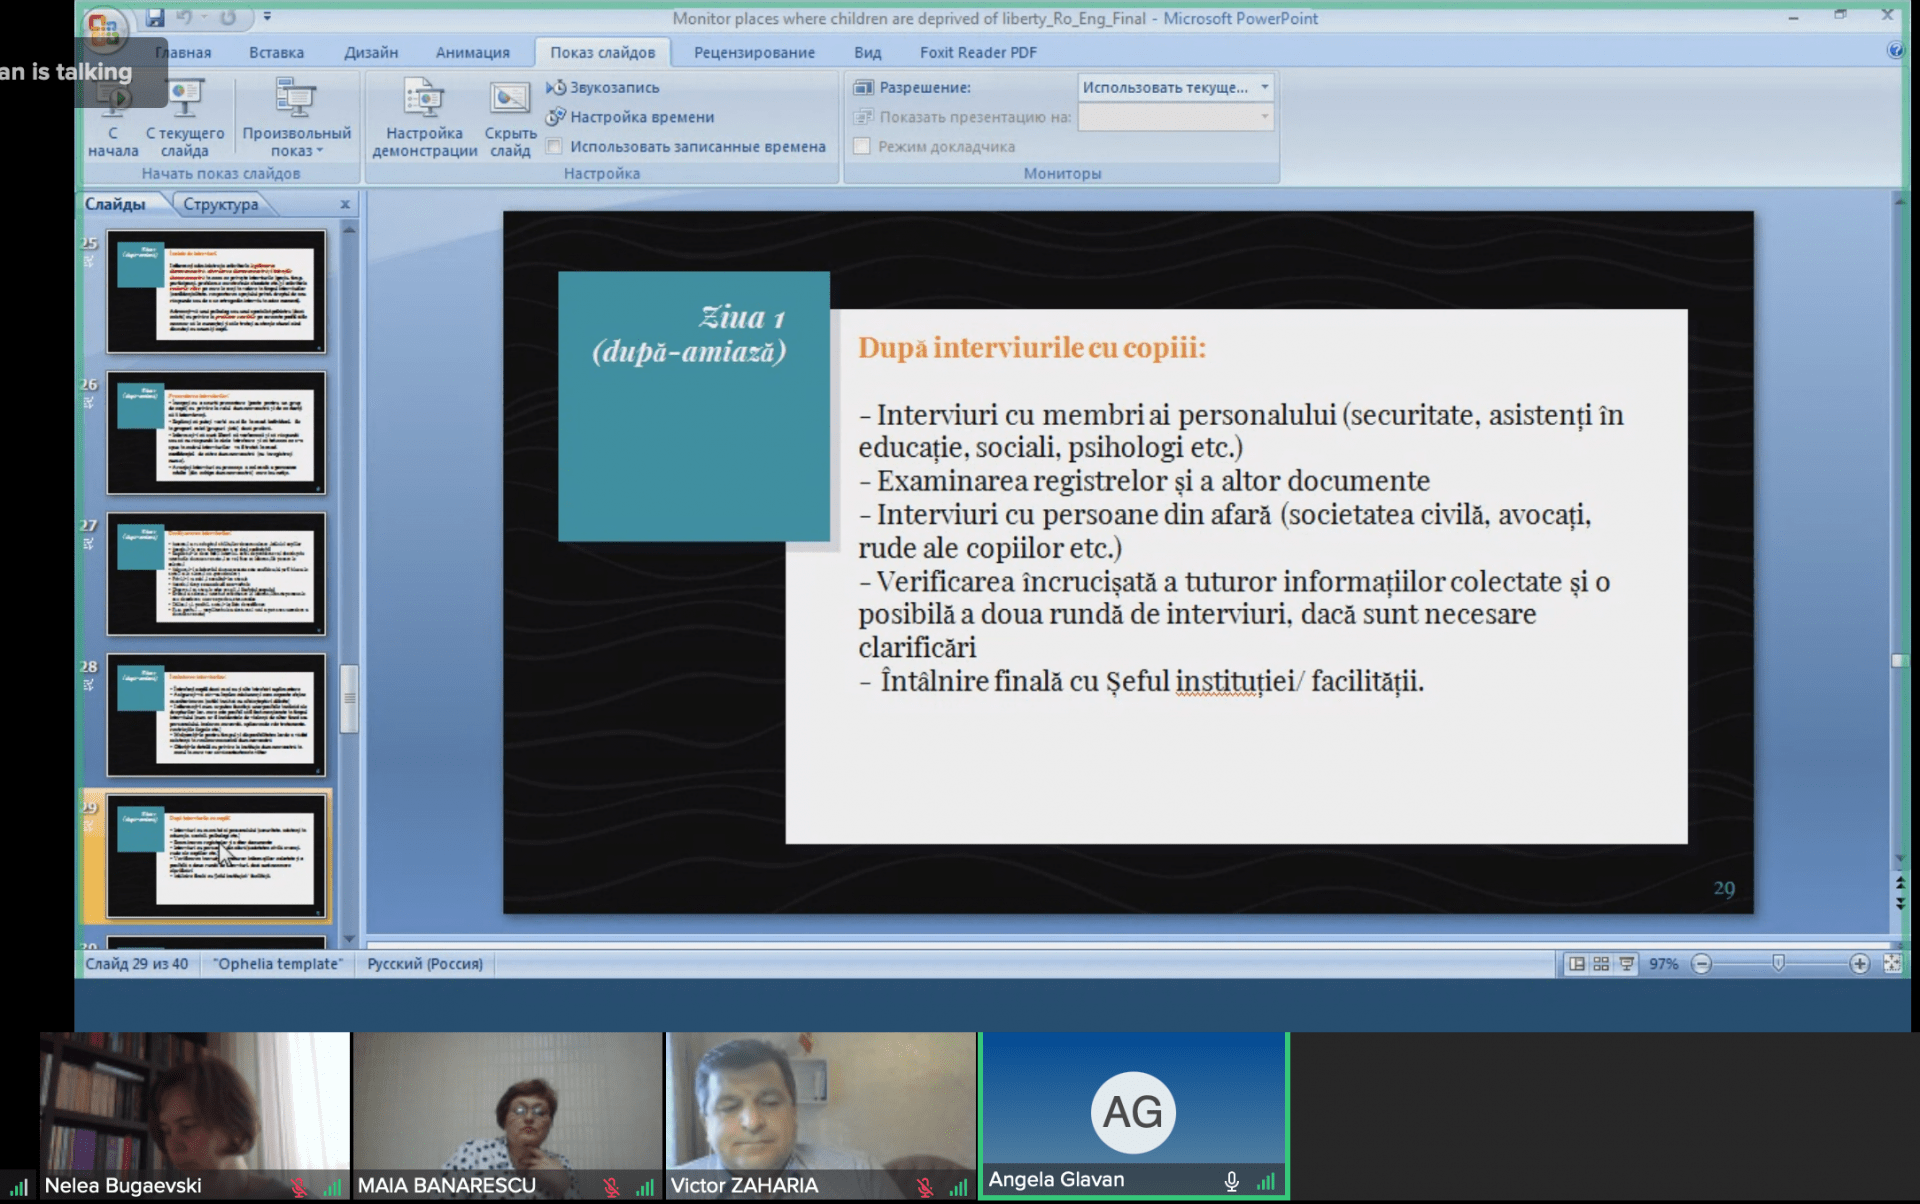Open the Рецензирование ribbon tab

[754, 53]
